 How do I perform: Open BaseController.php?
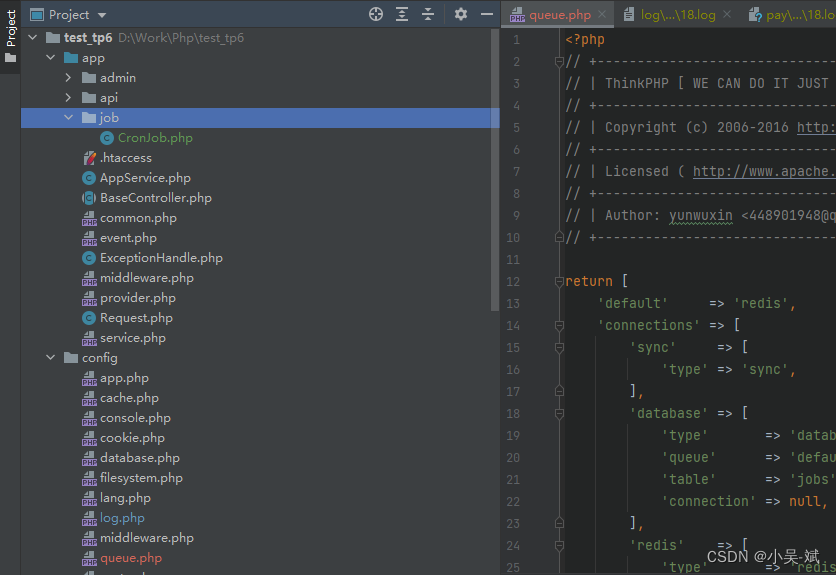click(x=156, y=198)
